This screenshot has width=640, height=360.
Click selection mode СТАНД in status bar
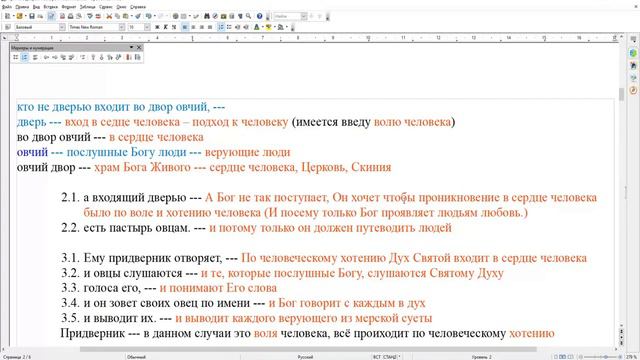390,357
